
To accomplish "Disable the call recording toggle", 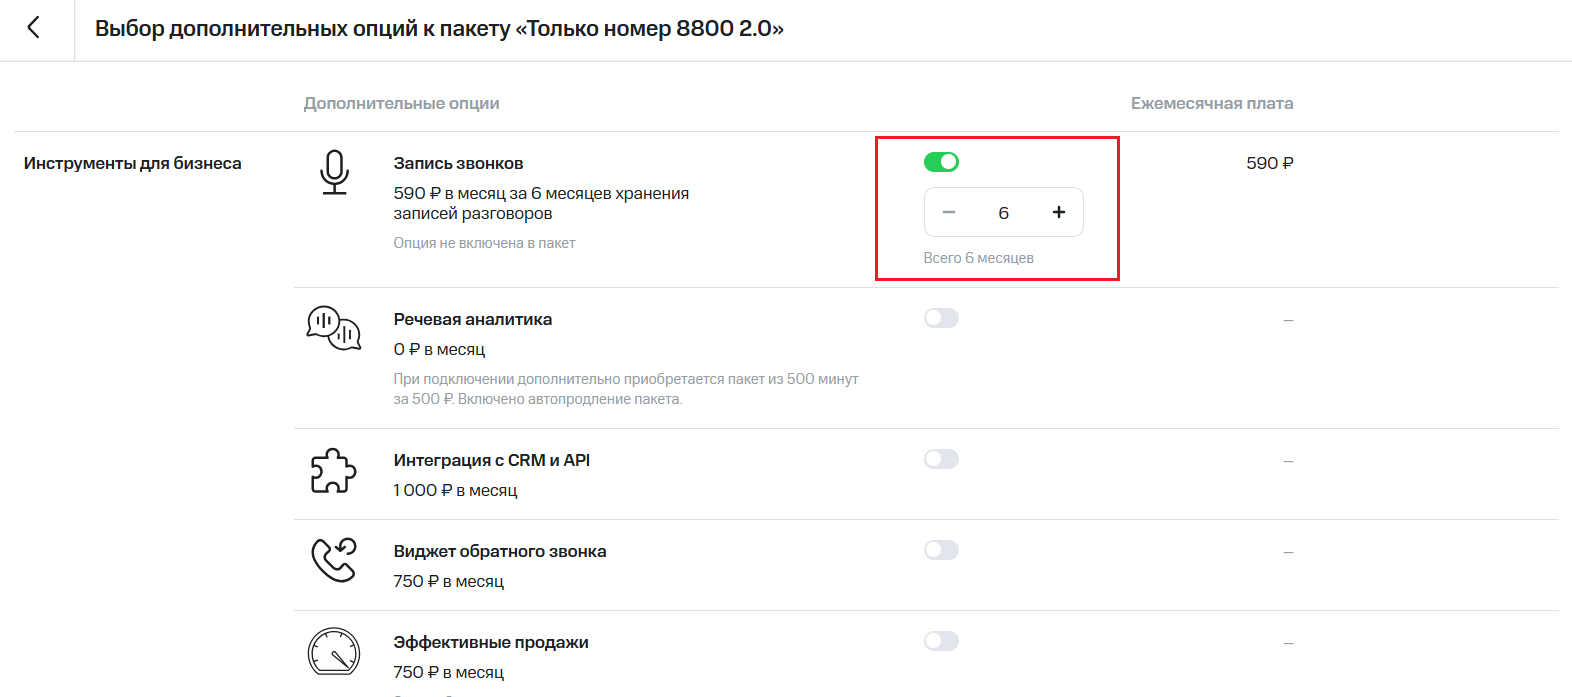I will pos(941,162).
